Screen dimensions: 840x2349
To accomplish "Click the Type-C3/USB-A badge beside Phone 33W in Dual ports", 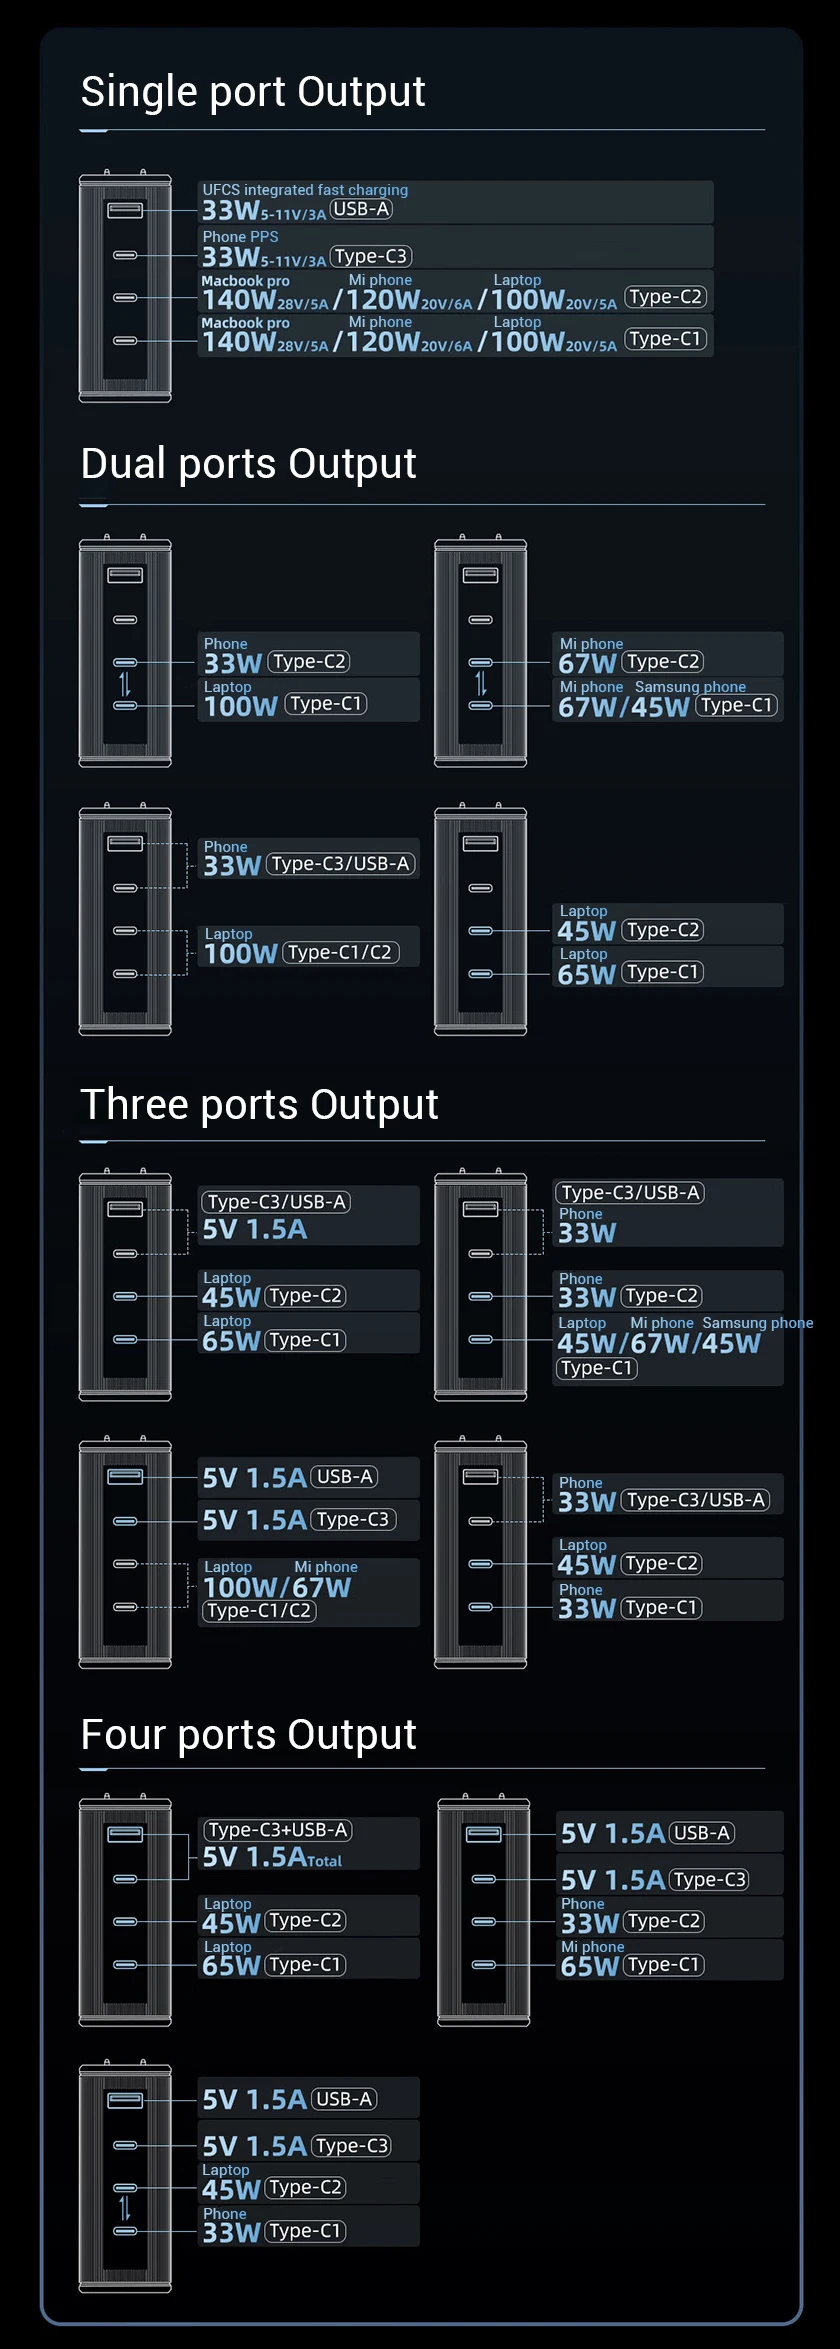I will pos(341,864).
